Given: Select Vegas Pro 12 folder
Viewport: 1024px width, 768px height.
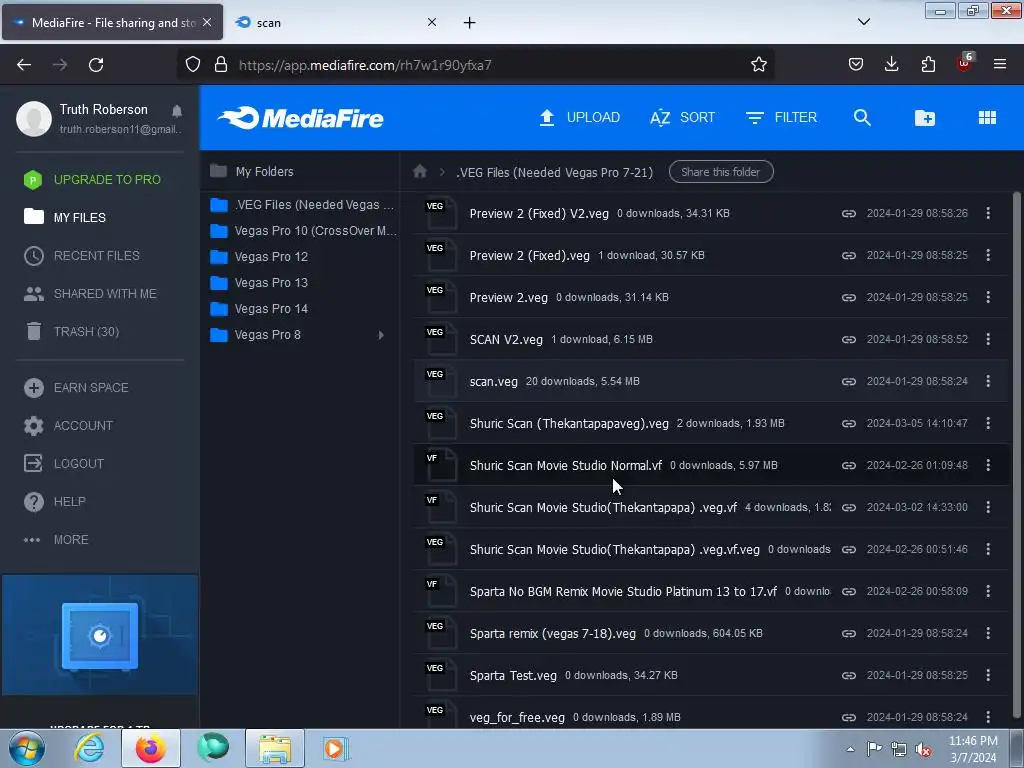Looking at the screenshot, I should tap(259, 257).
